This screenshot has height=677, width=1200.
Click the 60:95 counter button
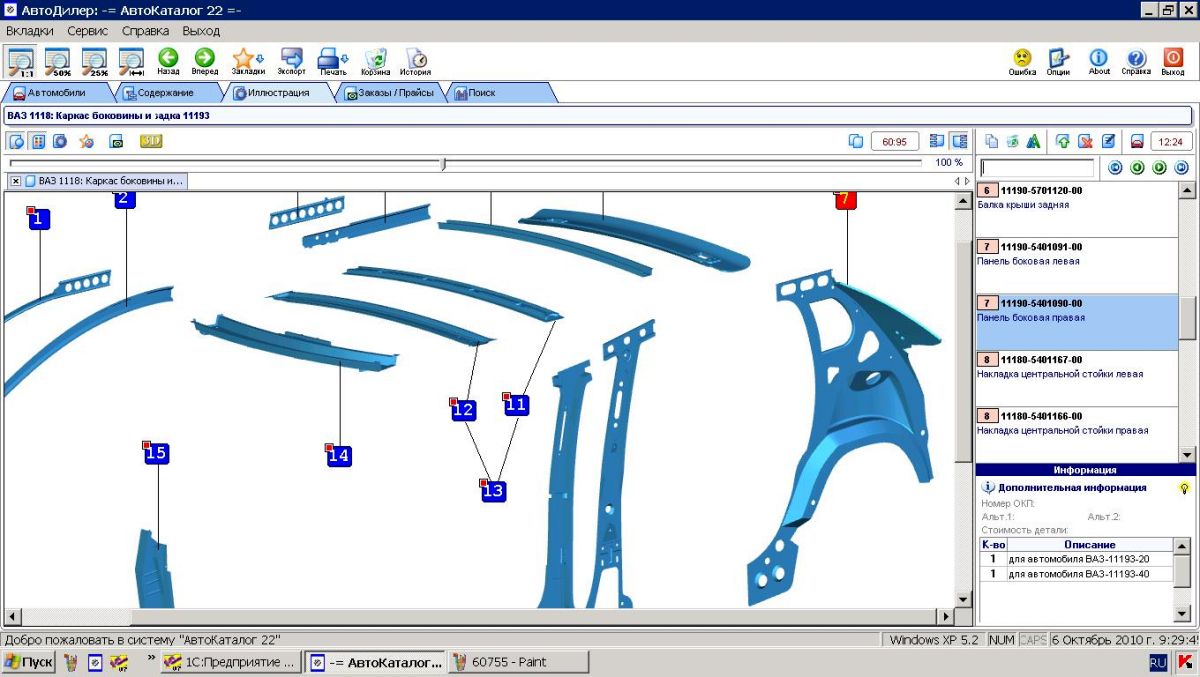pyautogui.click(x=895, y=141)
